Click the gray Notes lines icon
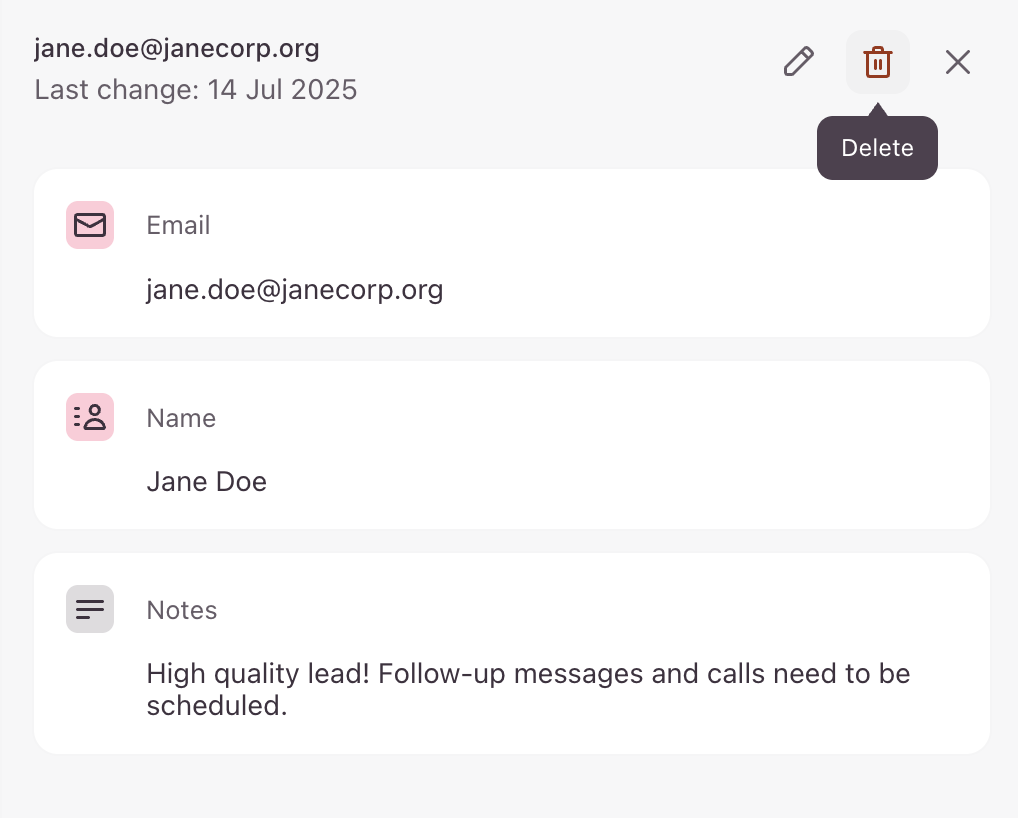1018x818 pixels. click(x=90, y=609)
